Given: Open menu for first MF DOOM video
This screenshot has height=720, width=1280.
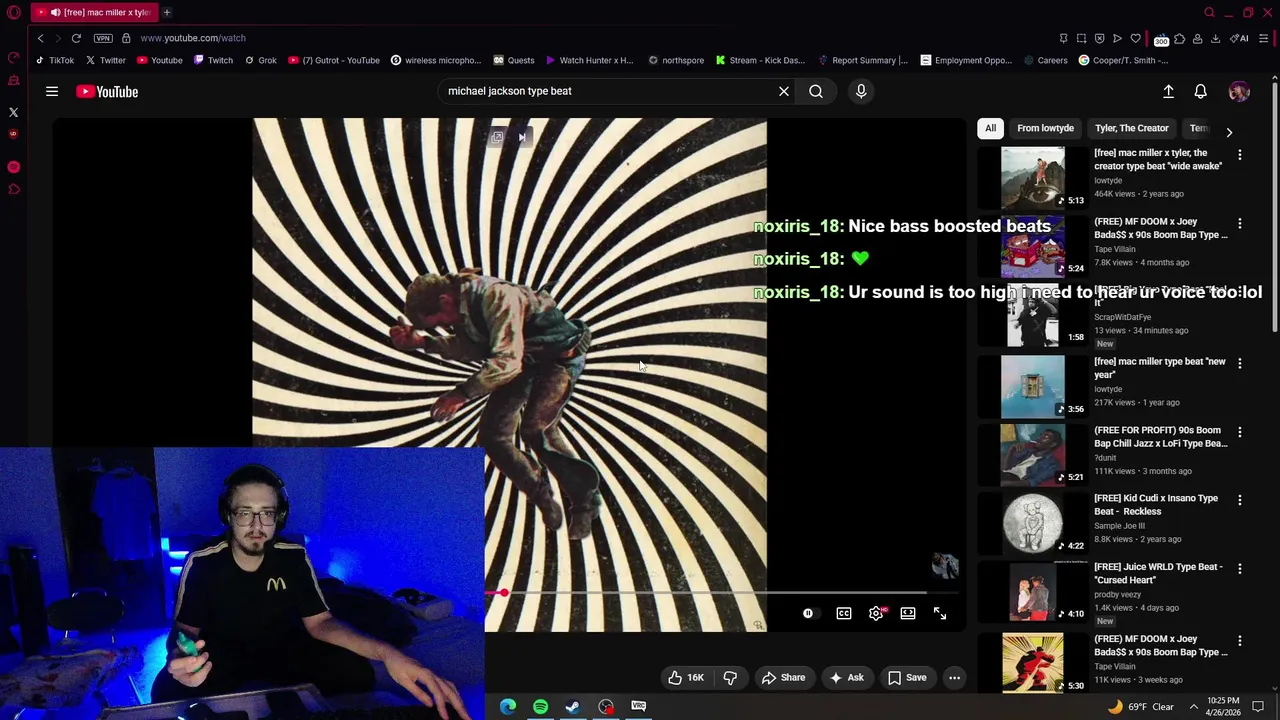Looking at the screenshot, I should point(1240,224).
